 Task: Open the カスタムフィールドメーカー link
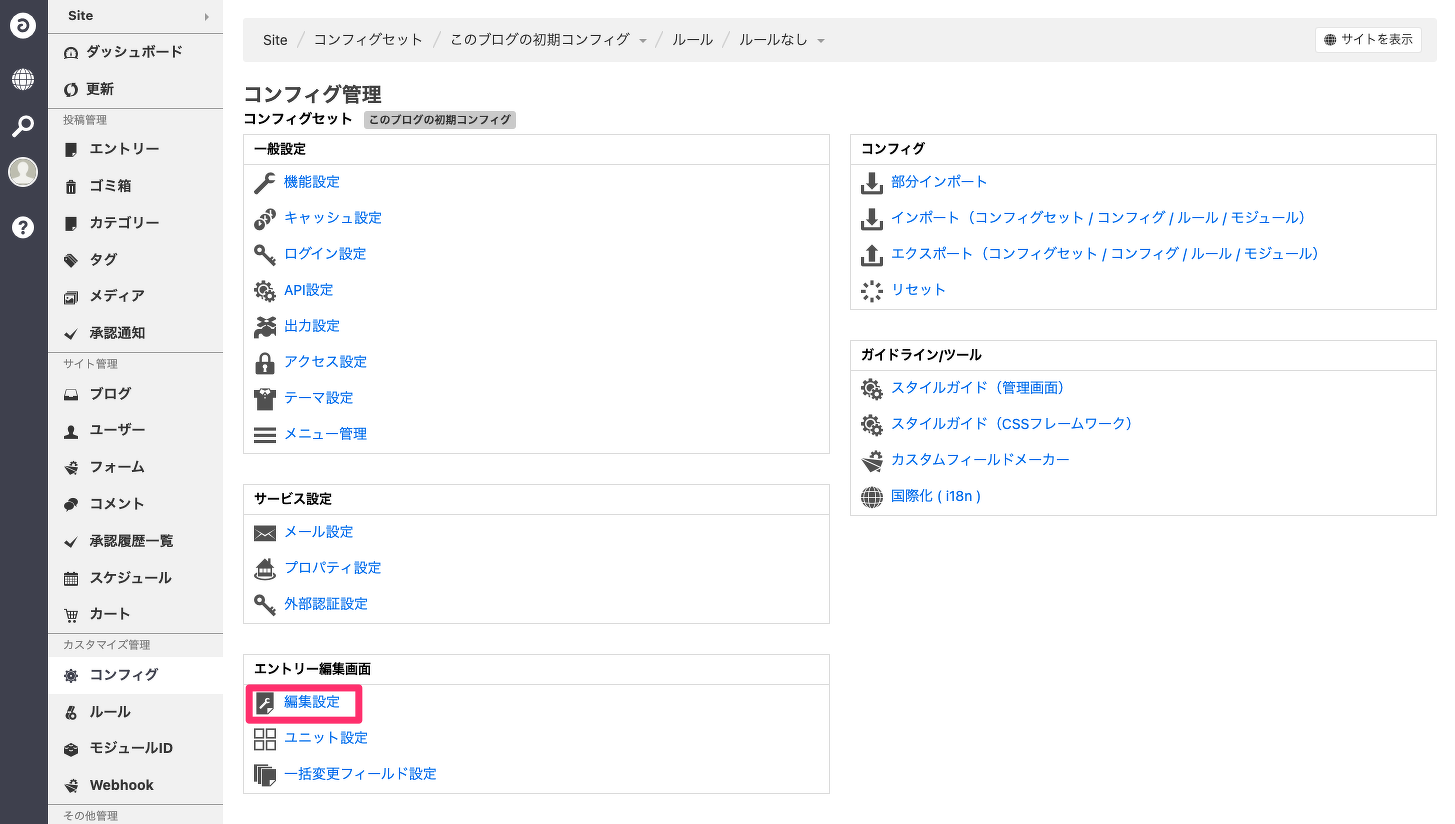[x=980, y=460]
